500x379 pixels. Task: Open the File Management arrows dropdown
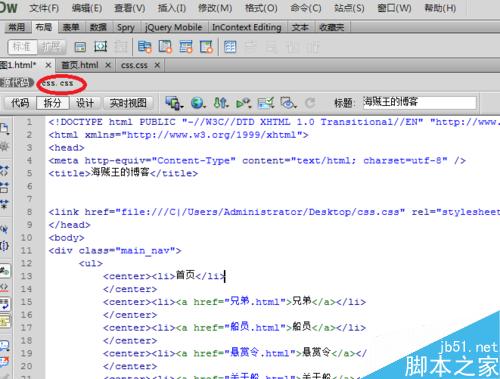click(x=221, y=103)
